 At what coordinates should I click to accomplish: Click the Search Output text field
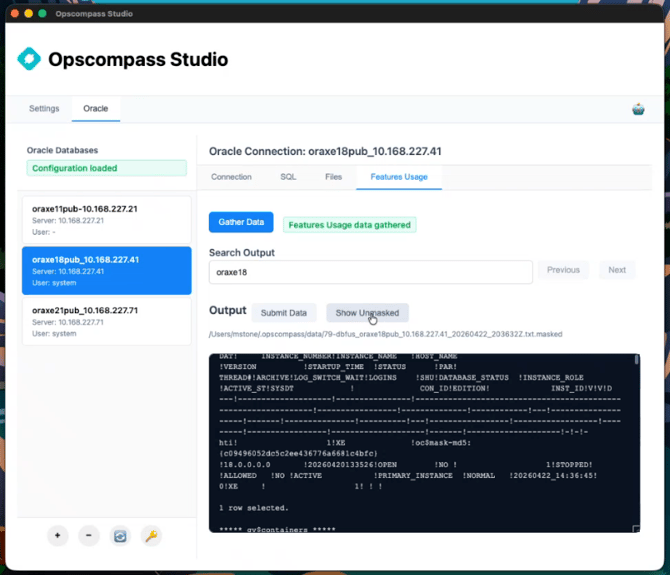click(x=370, y=271)
